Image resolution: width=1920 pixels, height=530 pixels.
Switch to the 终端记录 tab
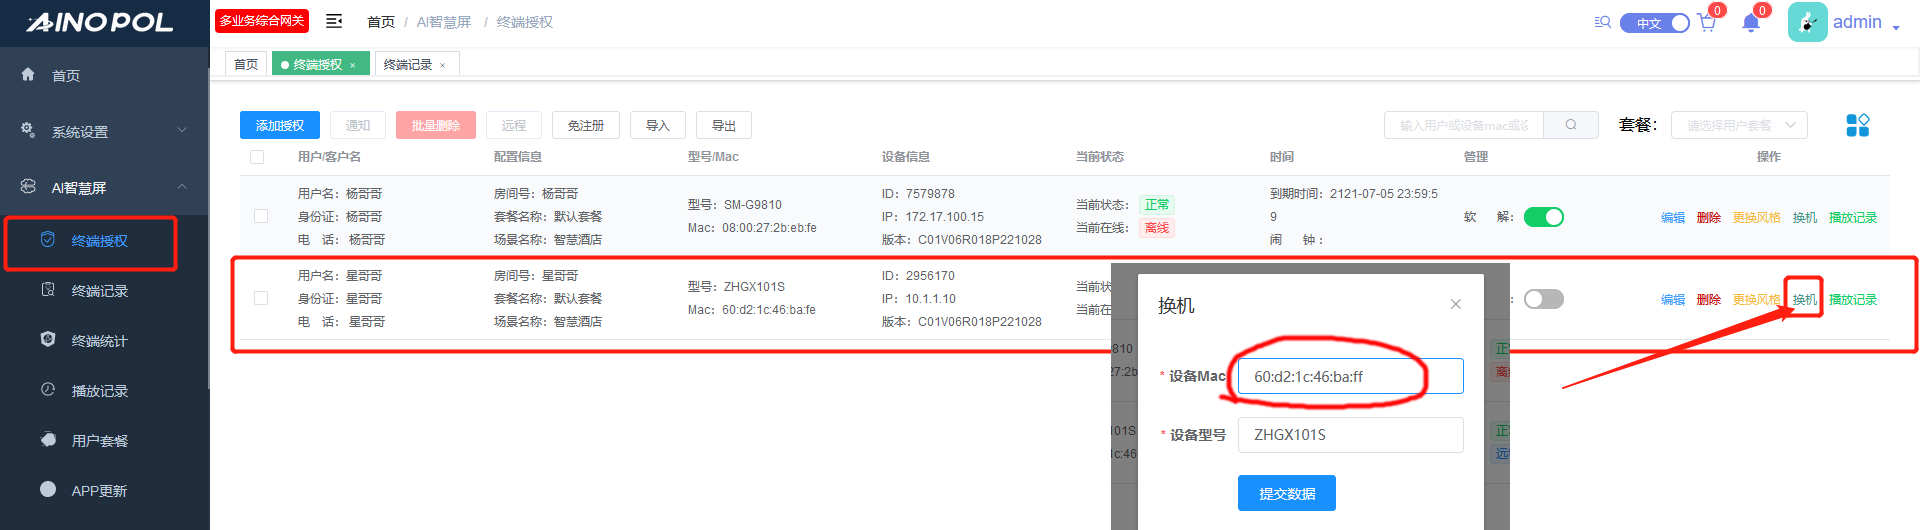coord(408,65)
